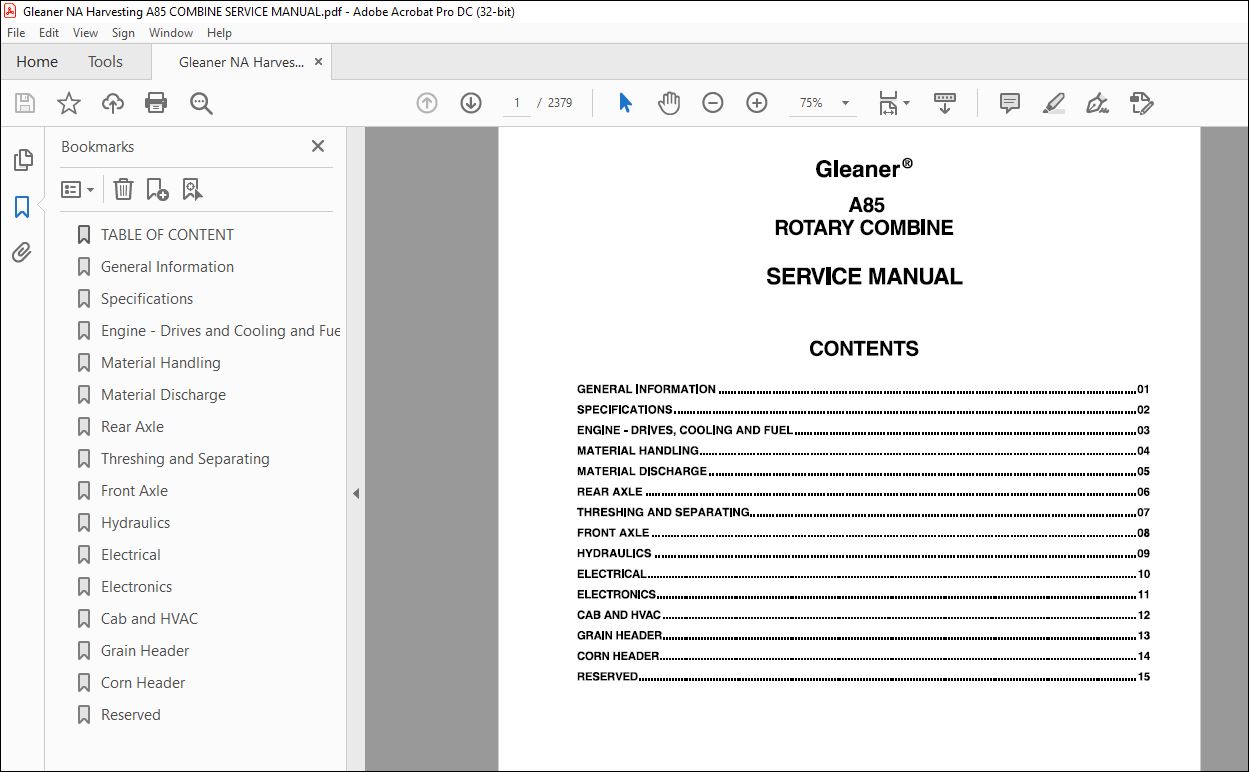Upload file to cloud icon

[x=113, y=103]
